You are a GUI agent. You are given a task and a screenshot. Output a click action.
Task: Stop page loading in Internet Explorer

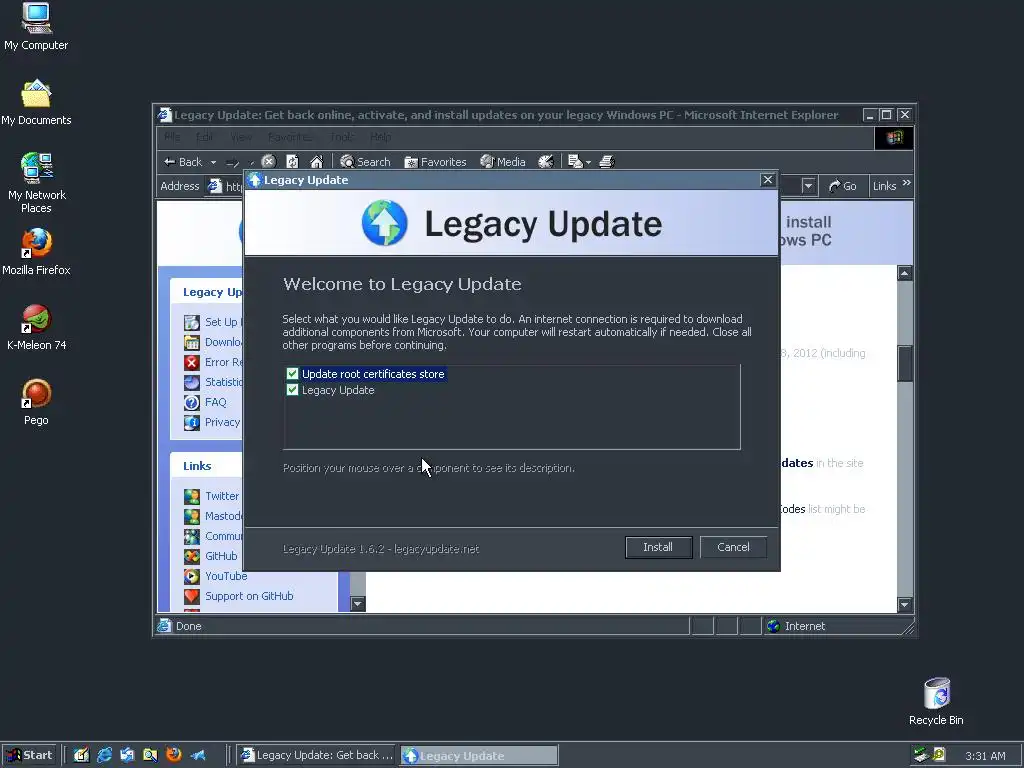[x=268, y=161]
